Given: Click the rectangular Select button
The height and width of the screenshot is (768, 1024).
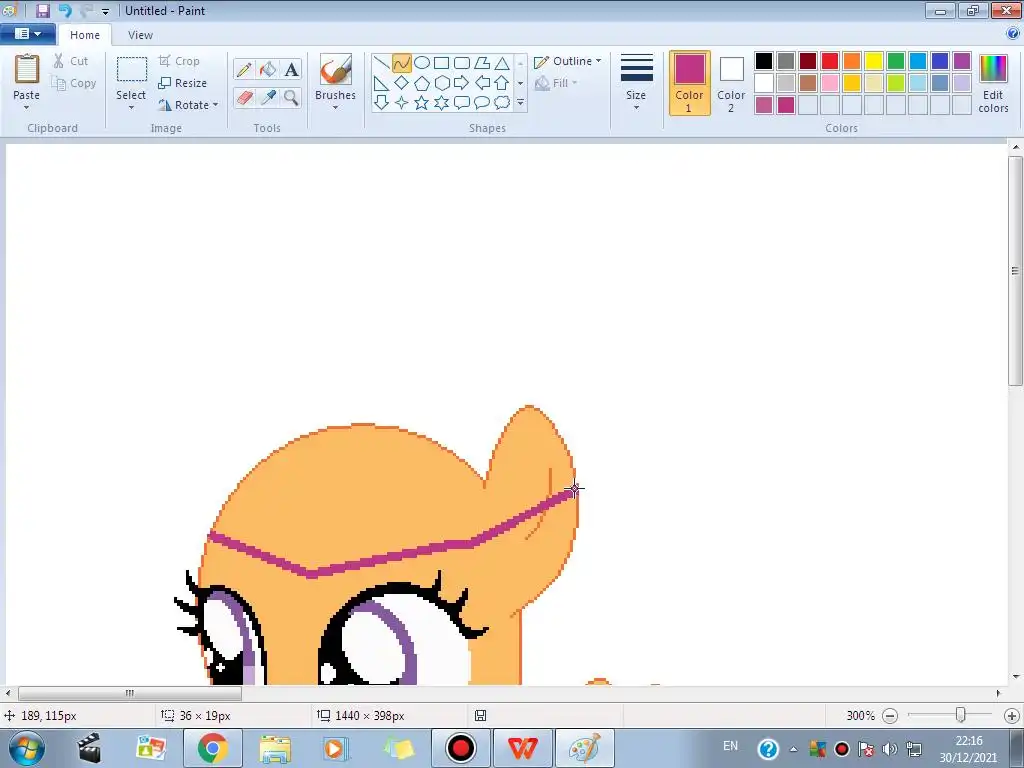Looking at the screenshot, I should pos(131,69).
